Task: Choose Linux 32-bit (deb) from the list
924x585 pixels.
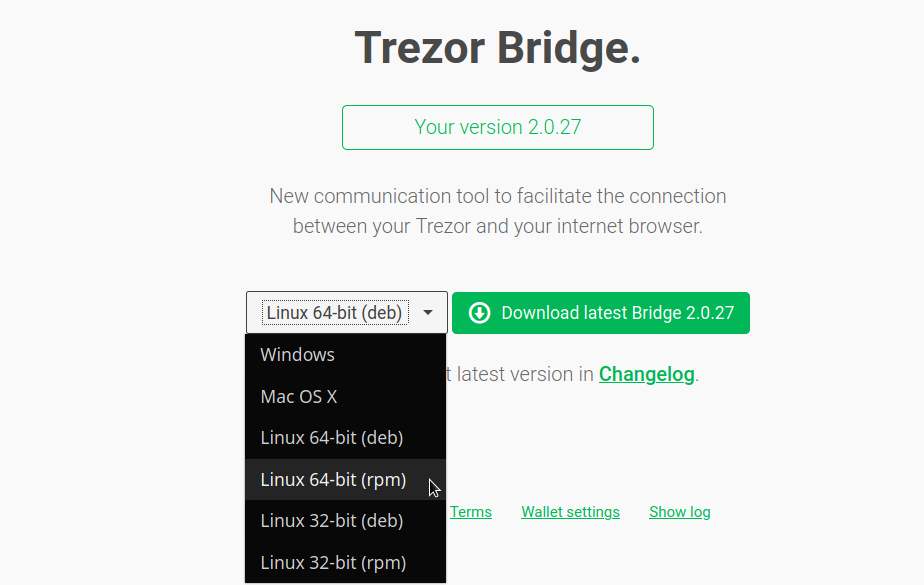Action: 345,521
